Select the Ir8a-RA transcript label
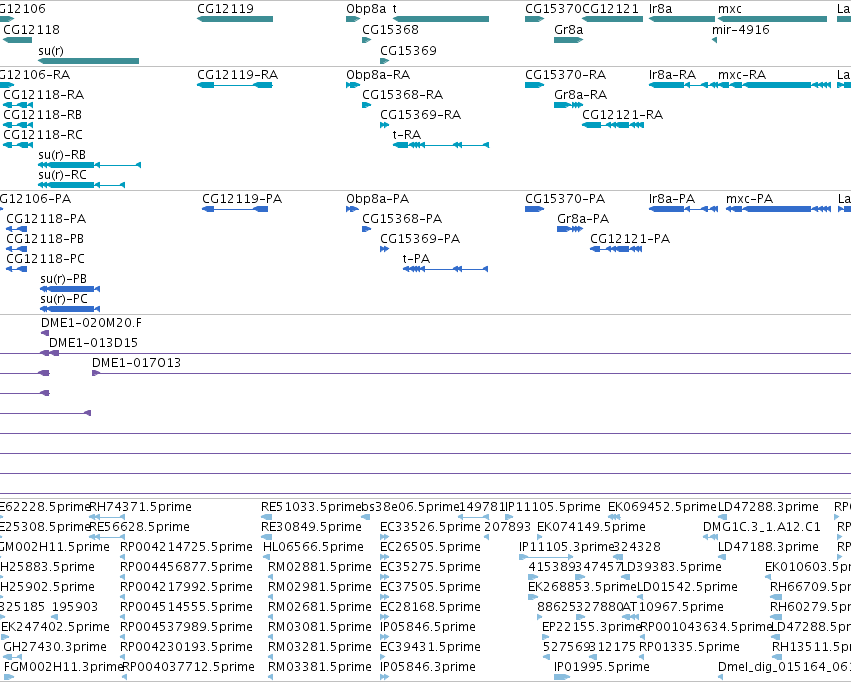 pos(672,75)
